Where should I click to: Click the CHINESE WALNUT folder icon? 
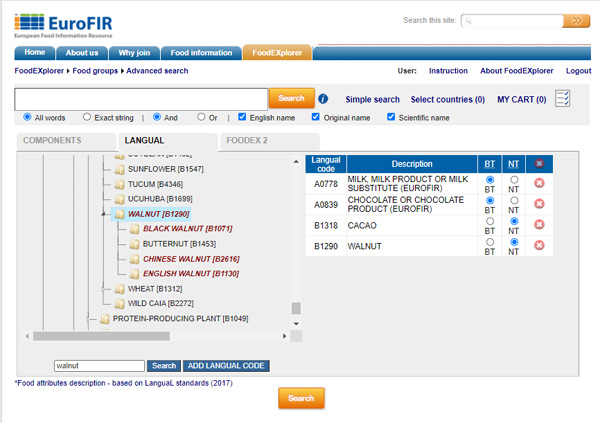[134, 259]
